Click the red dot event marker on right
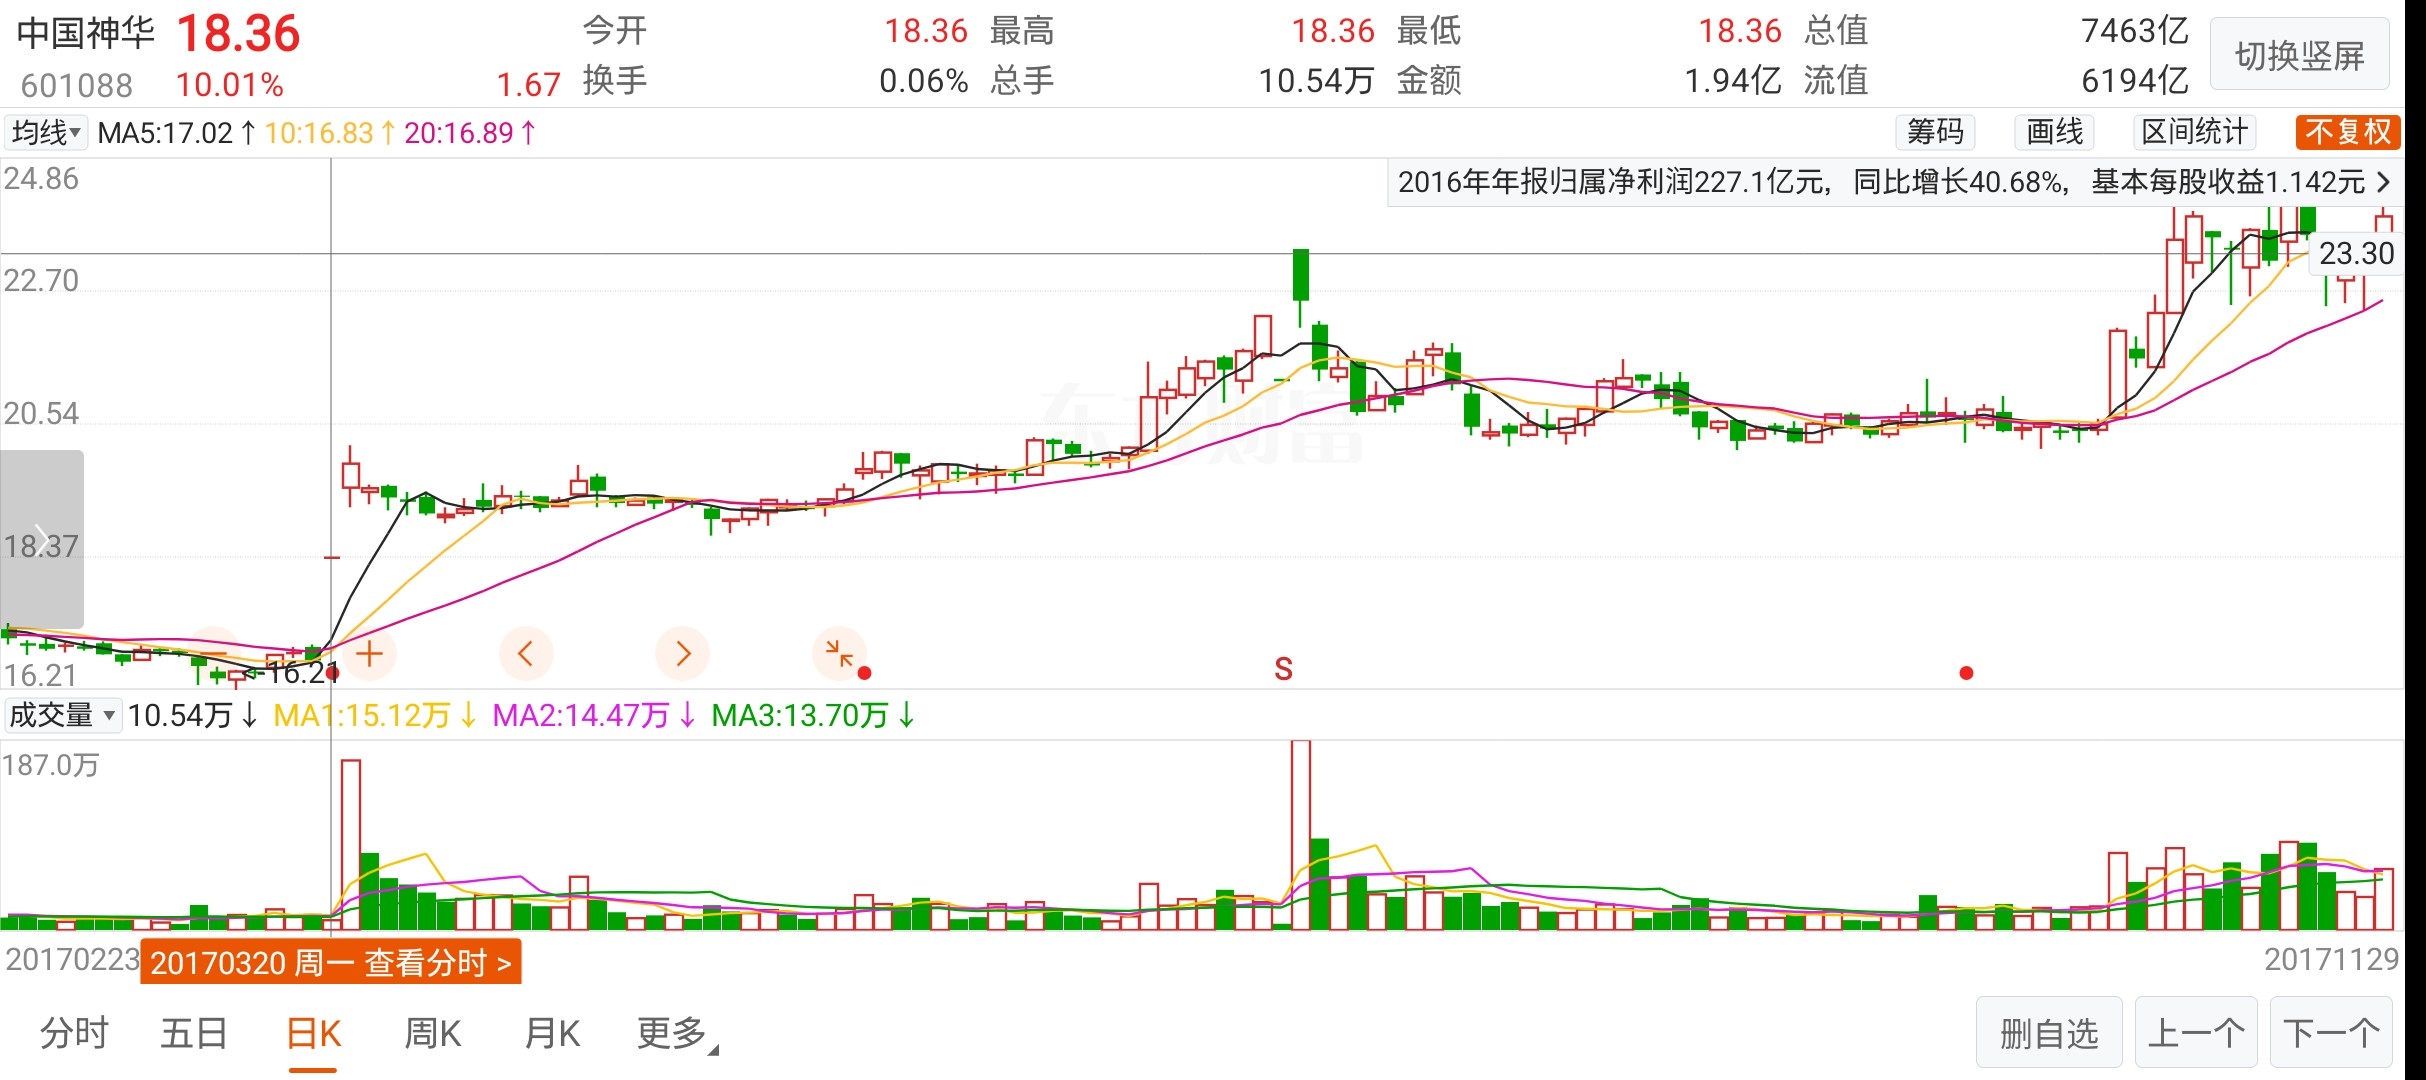2426x1080 pixels. 1966,673
